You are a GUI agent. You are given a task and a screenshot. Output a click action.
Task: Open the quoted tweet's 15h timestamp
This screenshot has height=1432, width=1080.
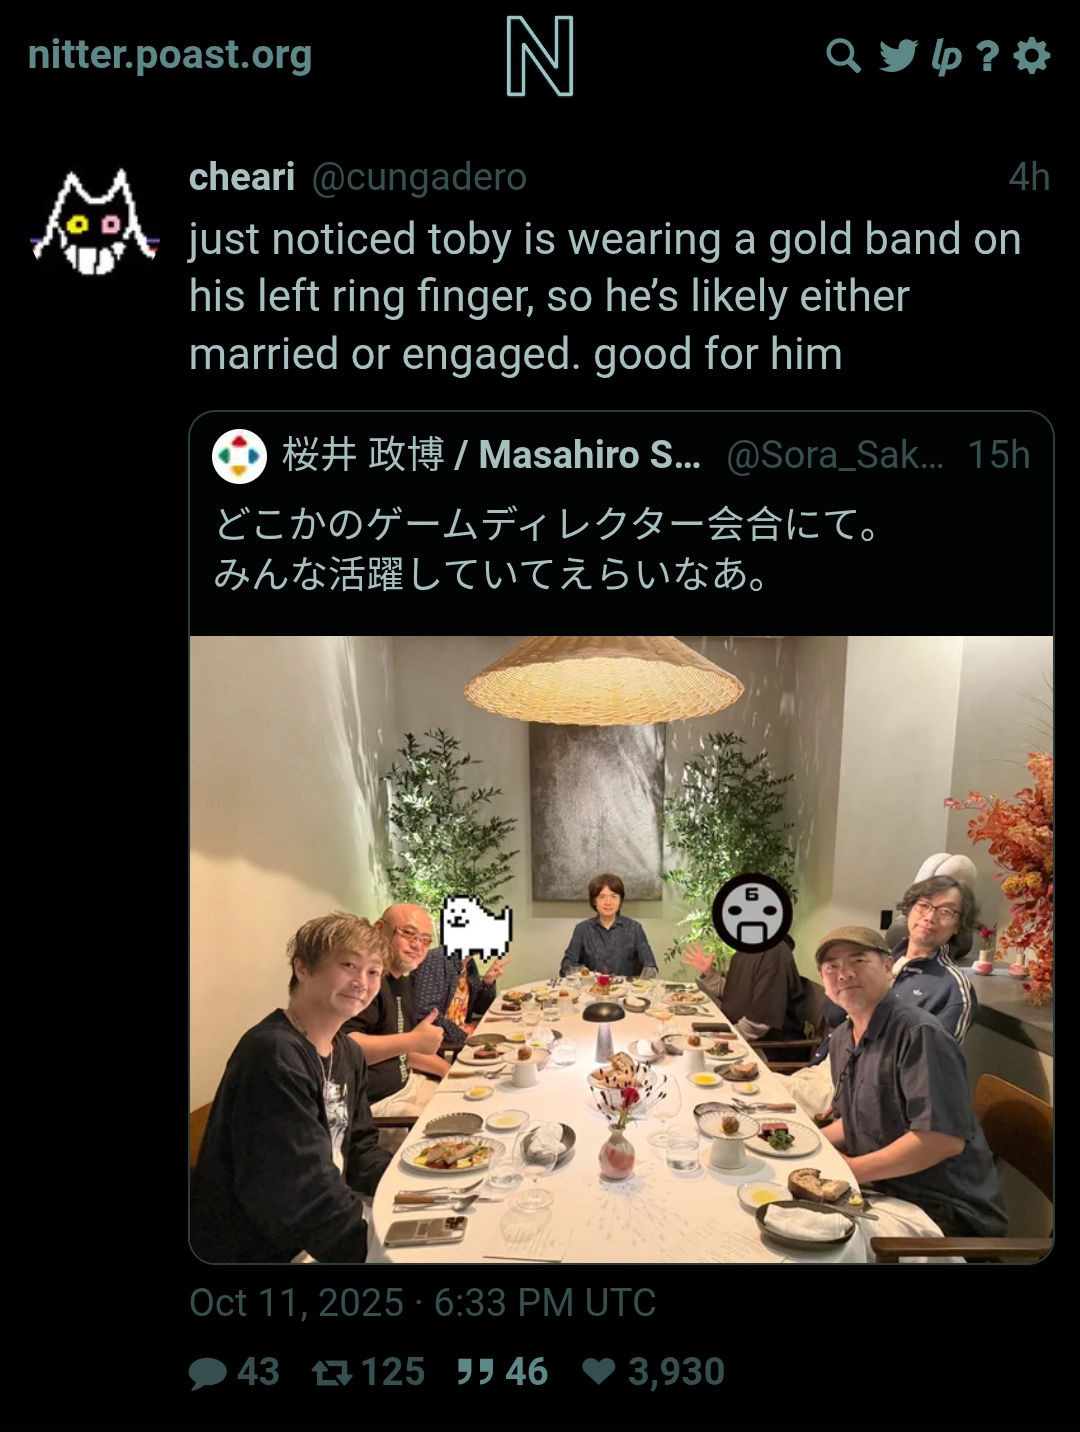(998, 455)
